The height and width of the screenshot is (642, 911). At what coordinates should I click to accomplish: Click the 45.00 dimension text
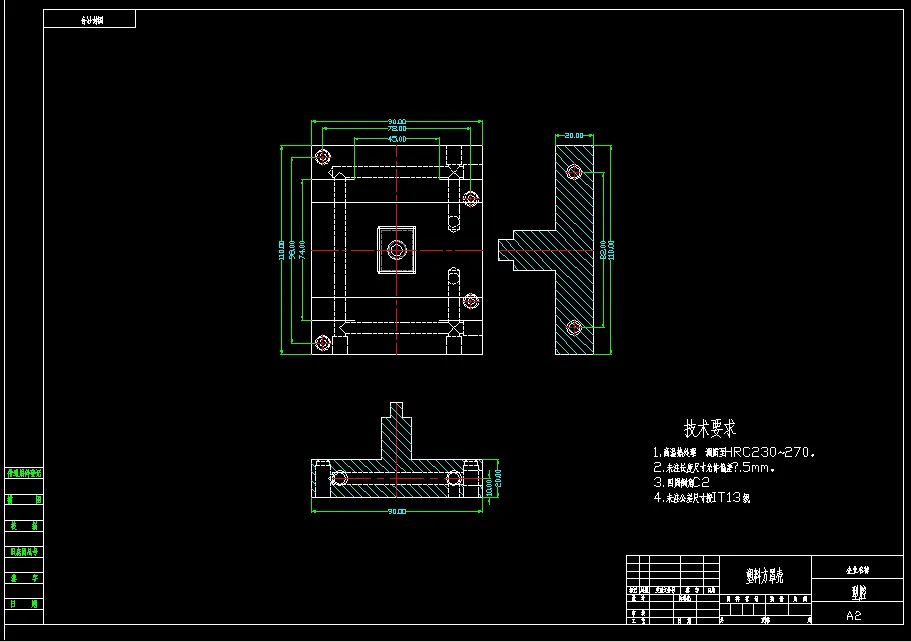coord(397,139)
